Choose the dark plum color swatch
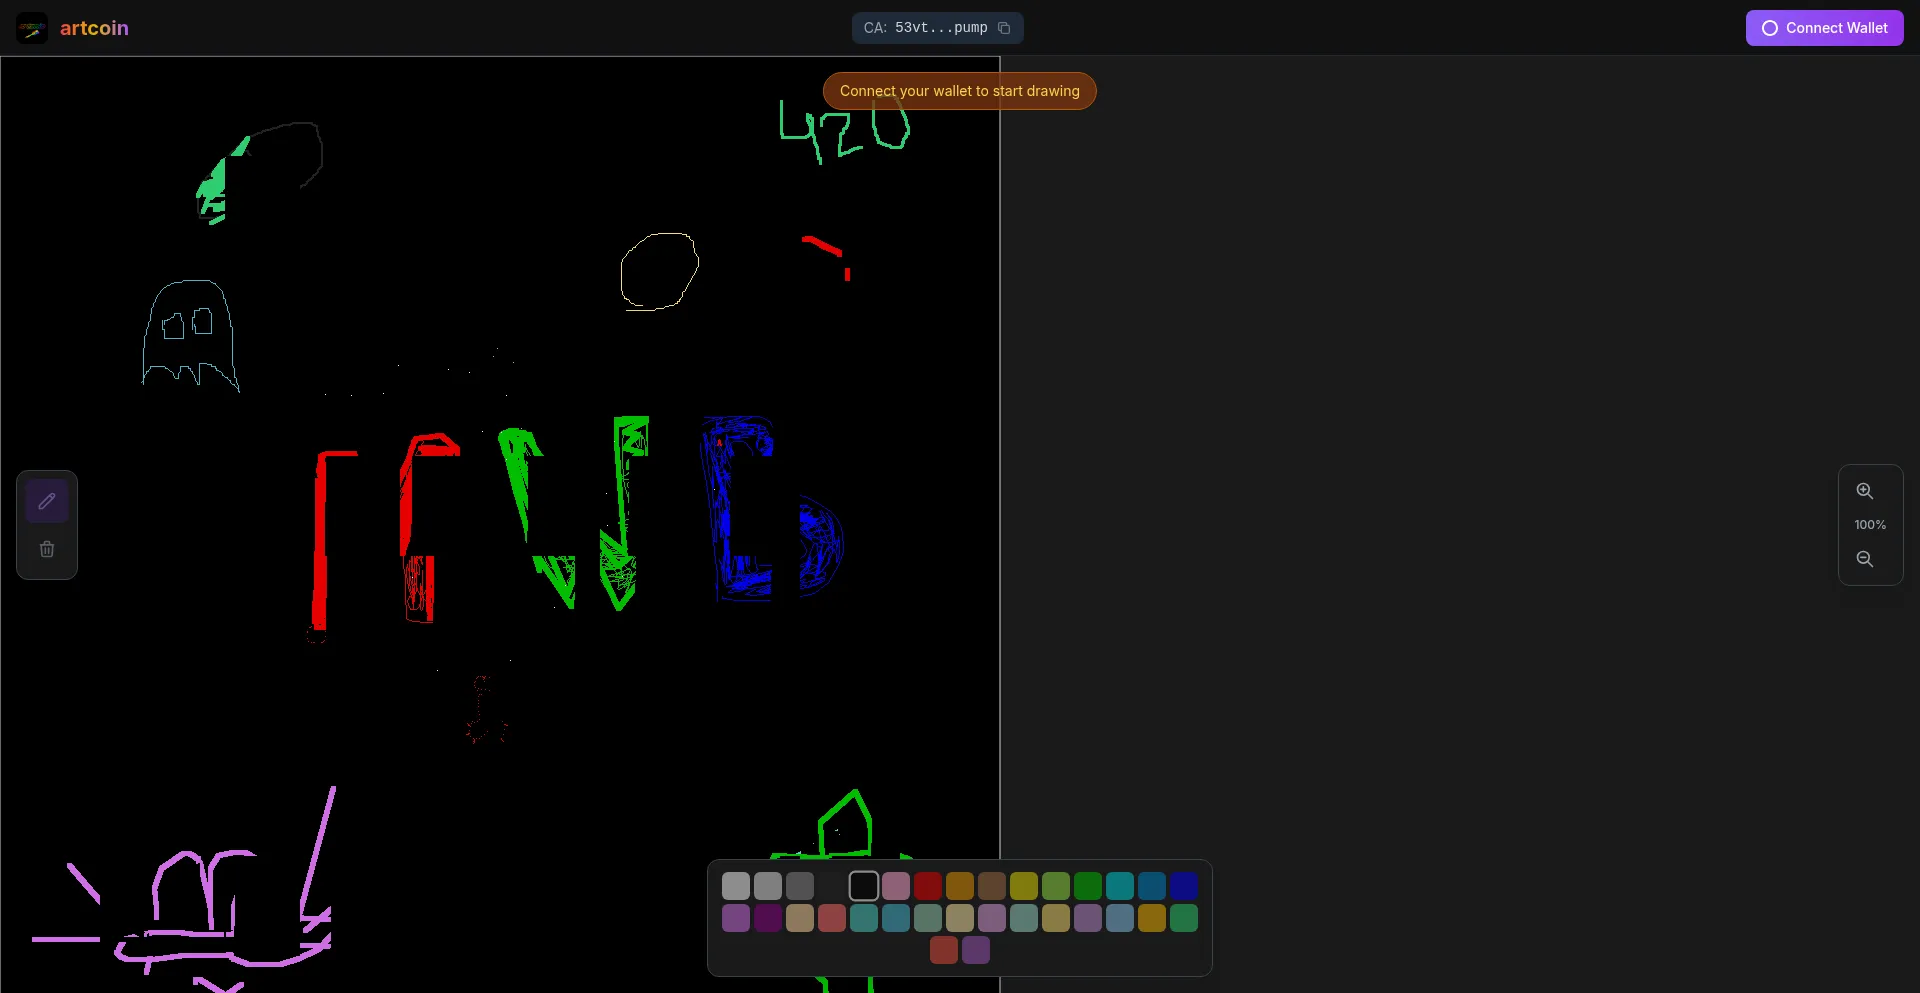The width and height of the screenshot is (1920, 993). pyautogui.click(x=768, y=918)
